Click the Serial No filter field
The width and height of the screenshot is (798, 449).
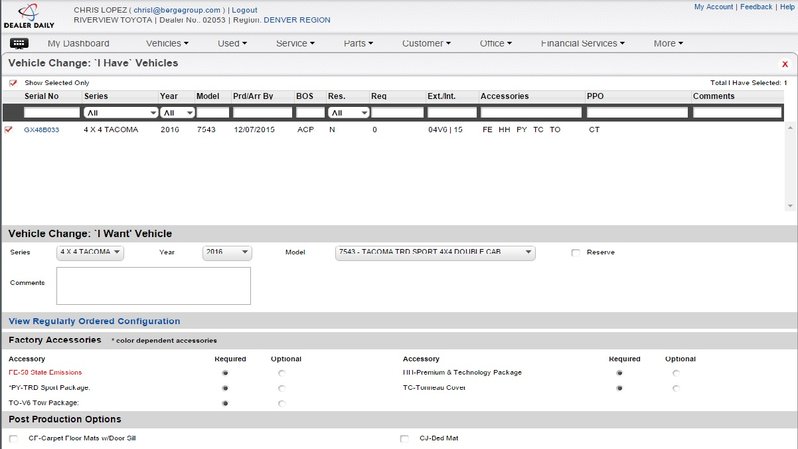point(52,113)
